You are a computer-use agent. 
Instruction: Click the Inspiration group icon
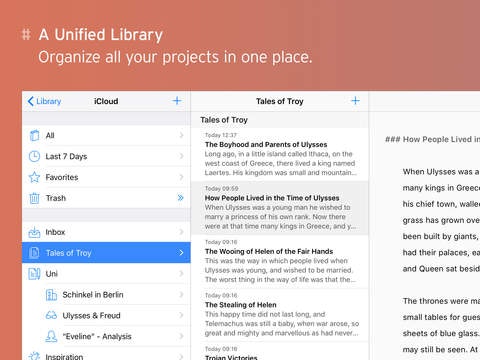[34, 356]
